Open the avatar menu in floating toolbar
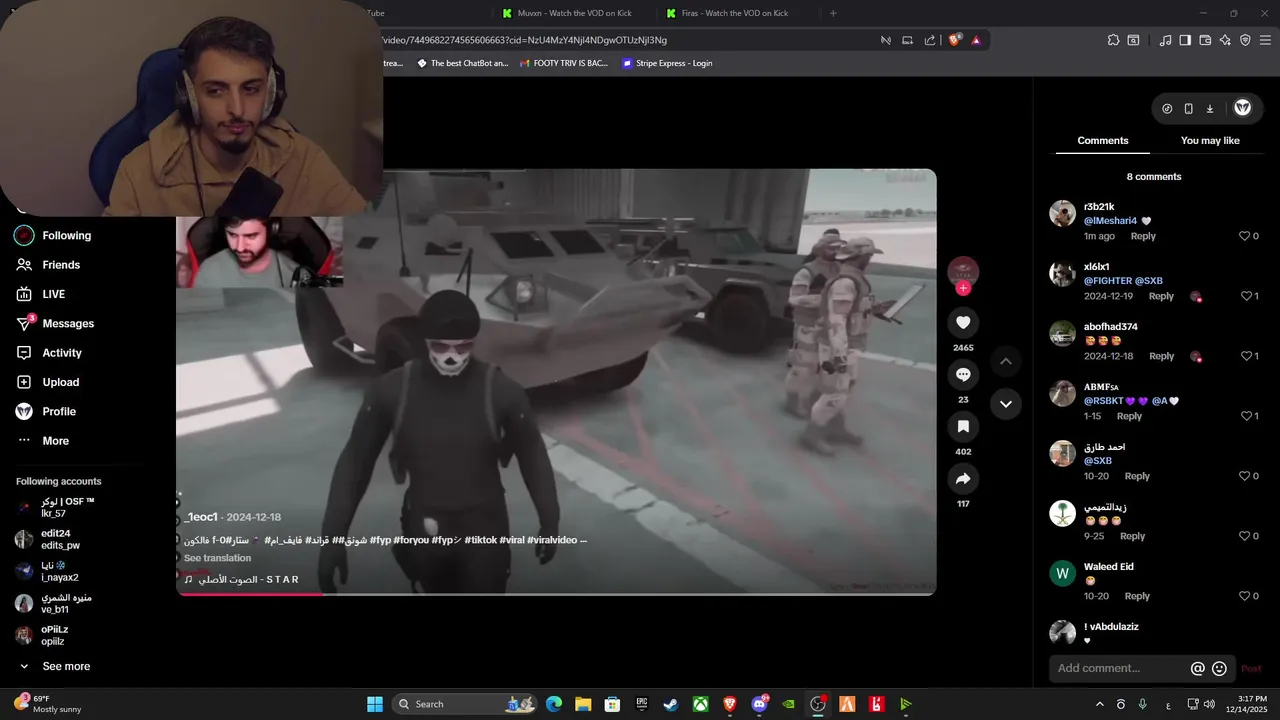The image size is (1280, 720). click(x=1243, y=108)
